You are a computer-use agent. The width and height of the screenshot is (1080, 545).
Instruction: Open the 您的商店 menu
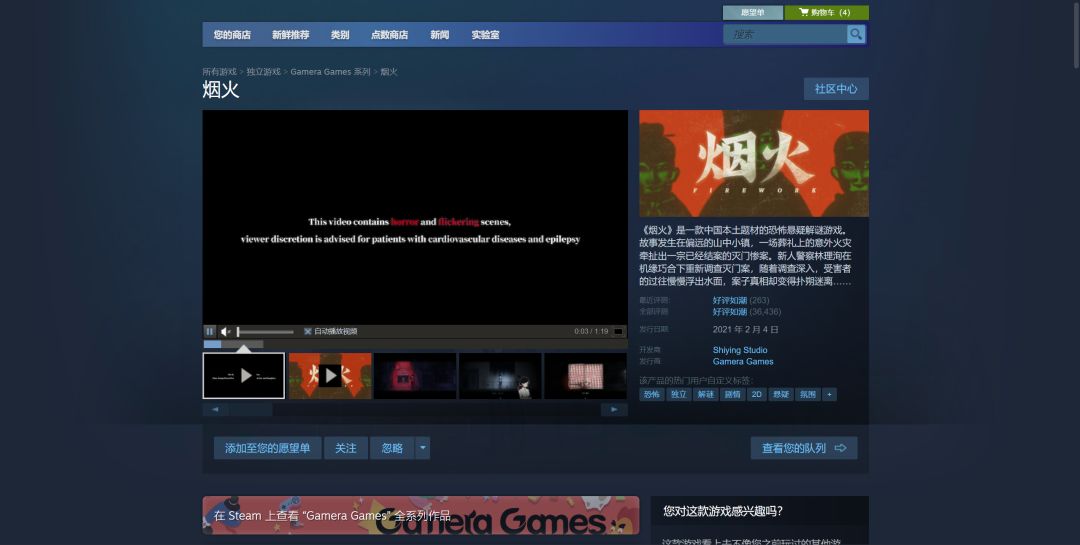(232, 34)
